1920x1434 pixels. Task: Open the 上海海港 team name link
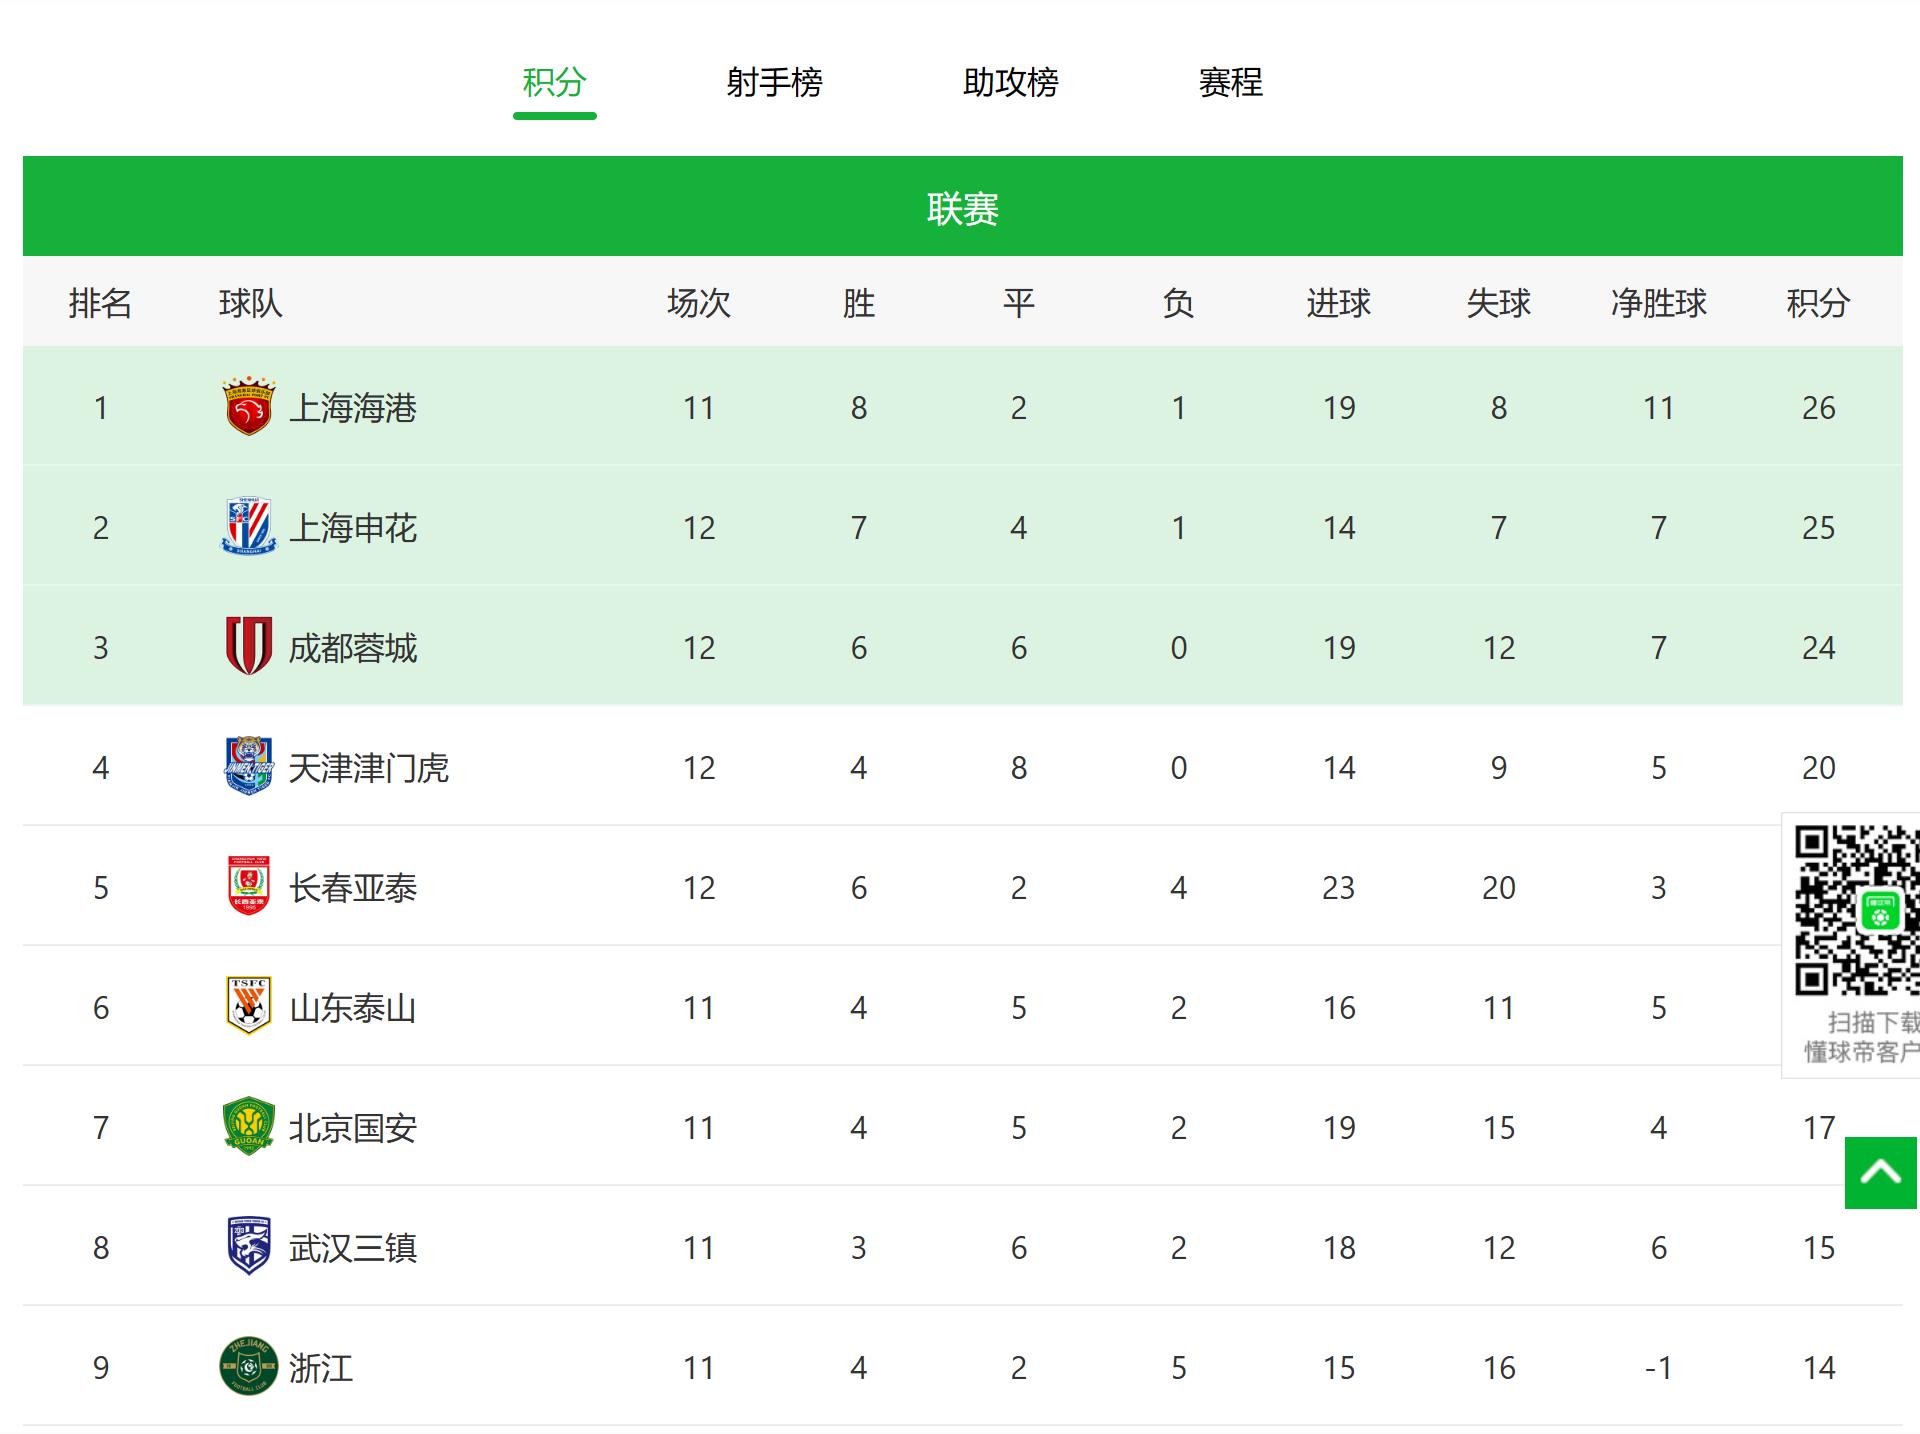click(x=352, y=408)
